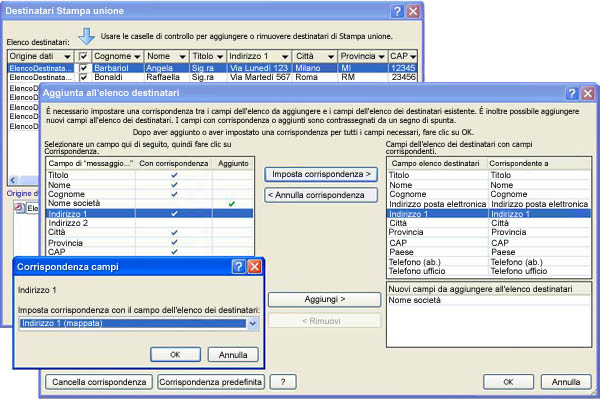Select the Bonaldi Raffaella recipient row

pyautogui.click(x=212, y=77)
